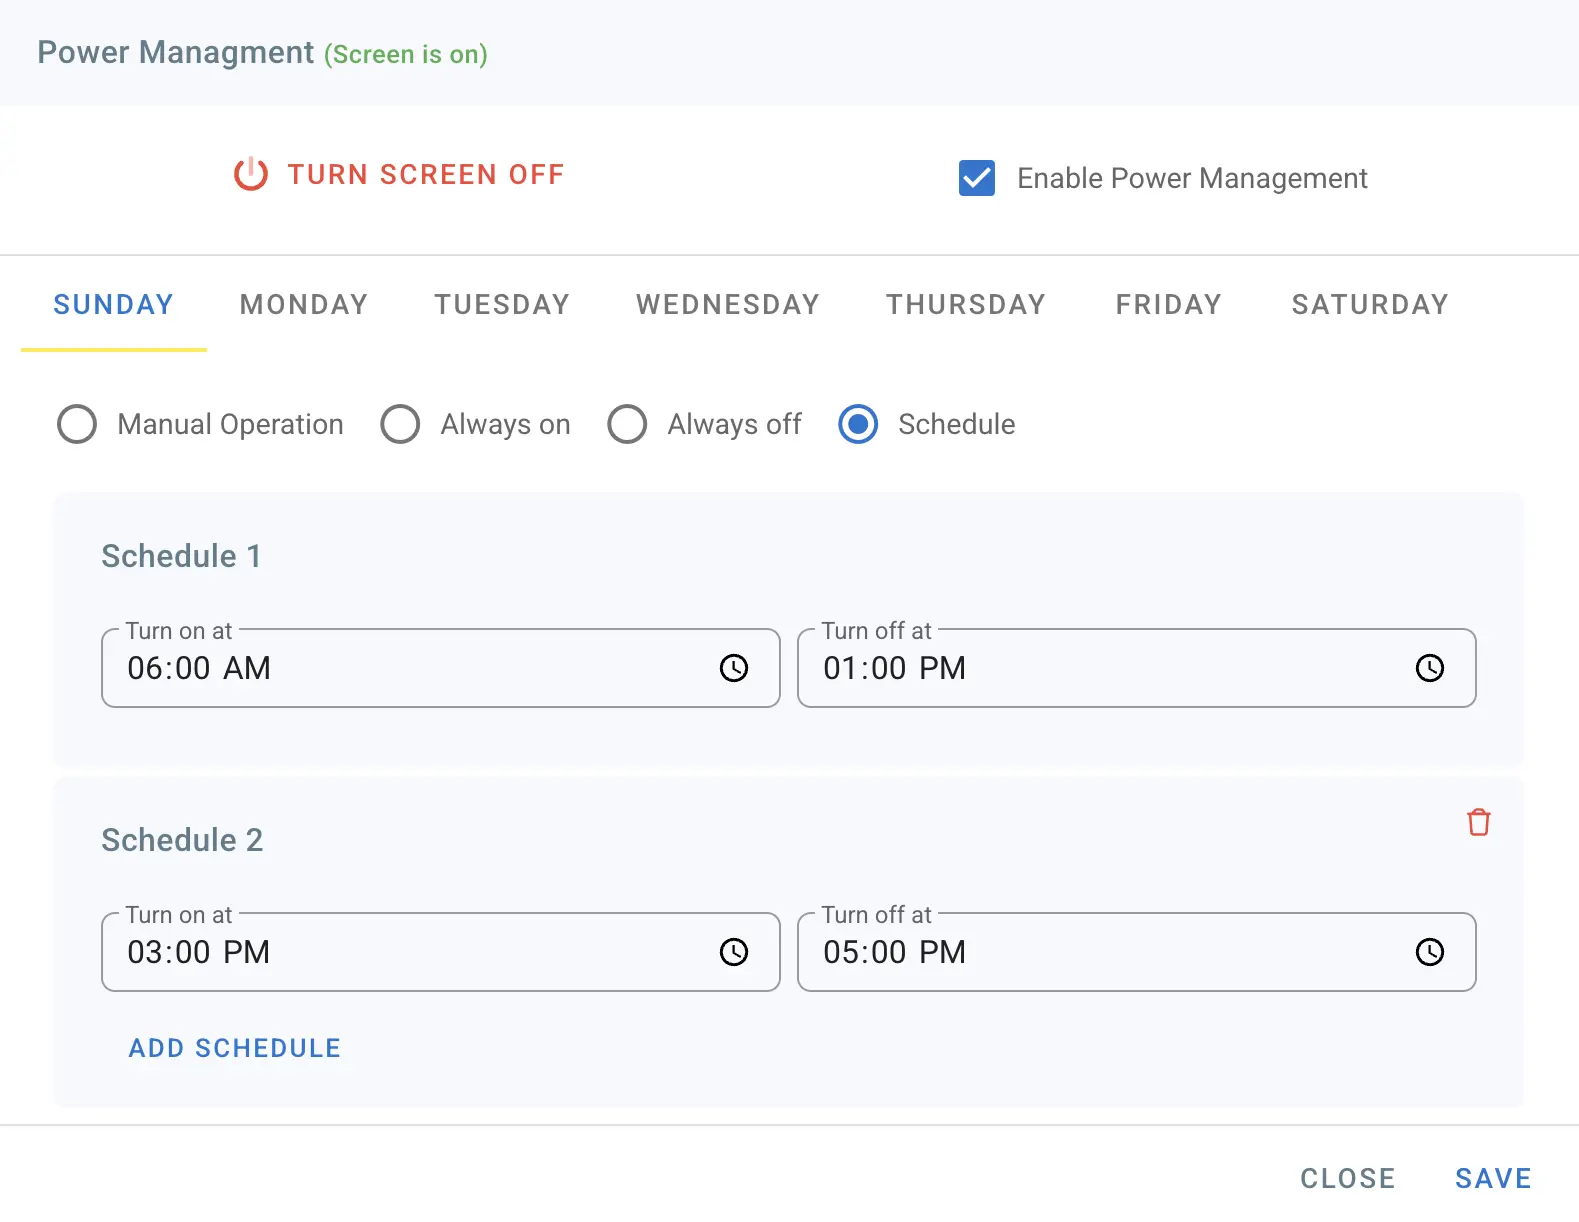Pick the Schedule radio button
Viewport: 1579px width, 1222px height.
(x=858, y=424)
